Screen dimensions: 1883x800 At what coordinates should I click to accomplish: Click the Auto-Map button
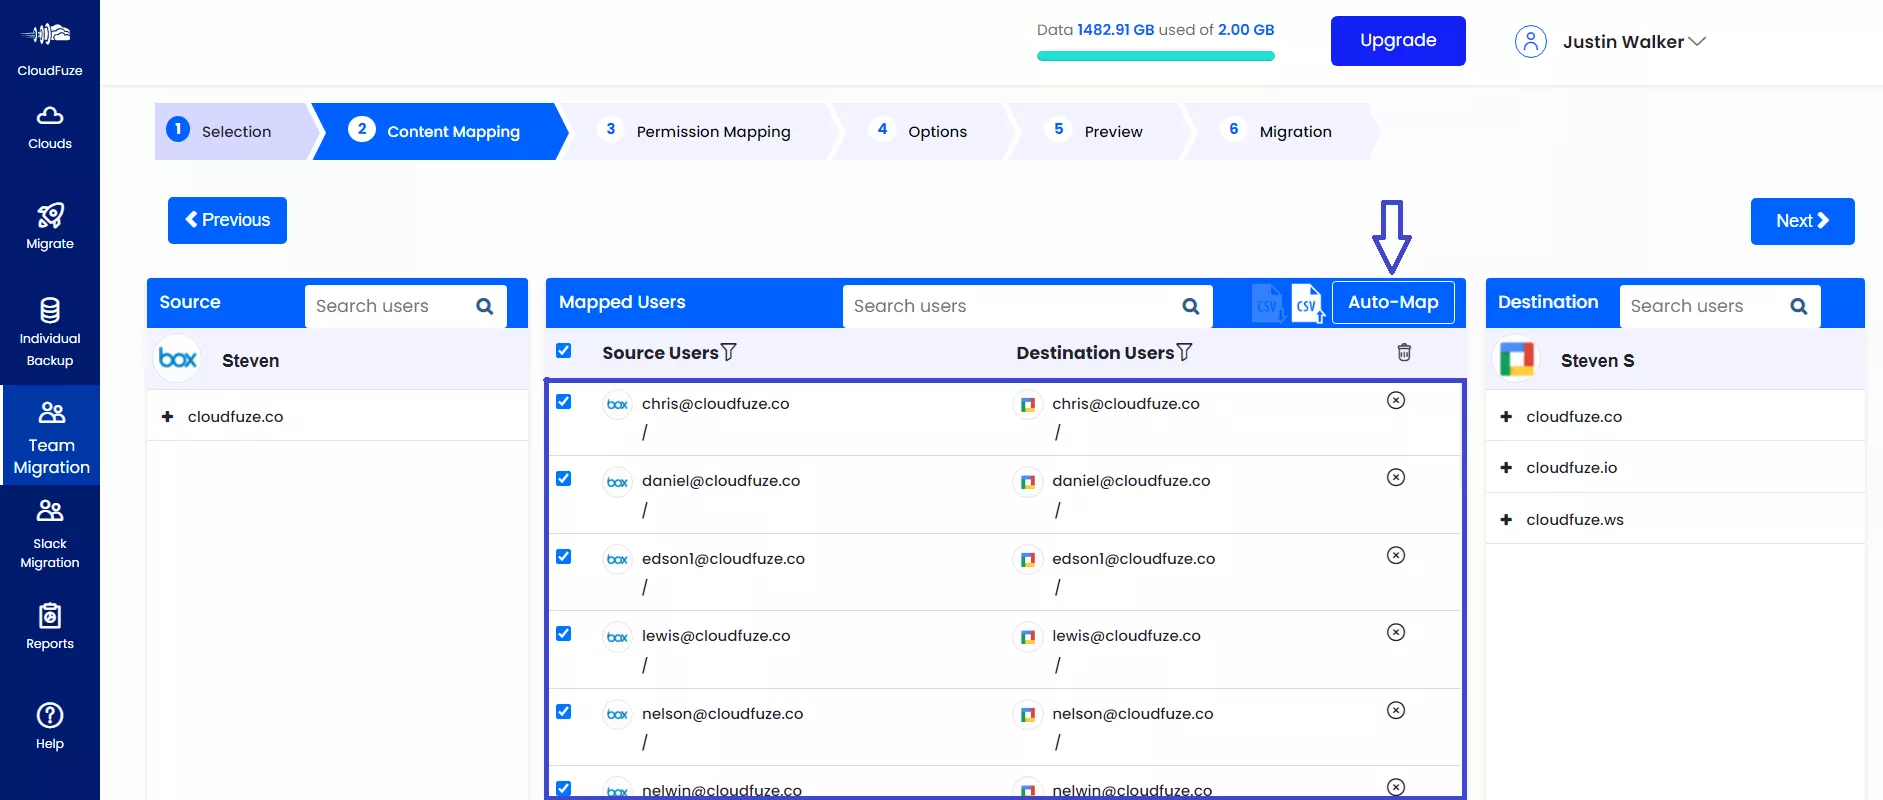pyautogui.click(x=1393, y=302)
